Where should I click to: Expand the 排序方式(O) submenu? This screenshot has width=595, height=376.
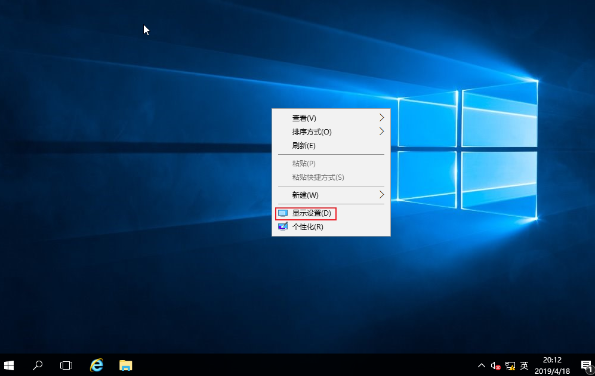331,132
